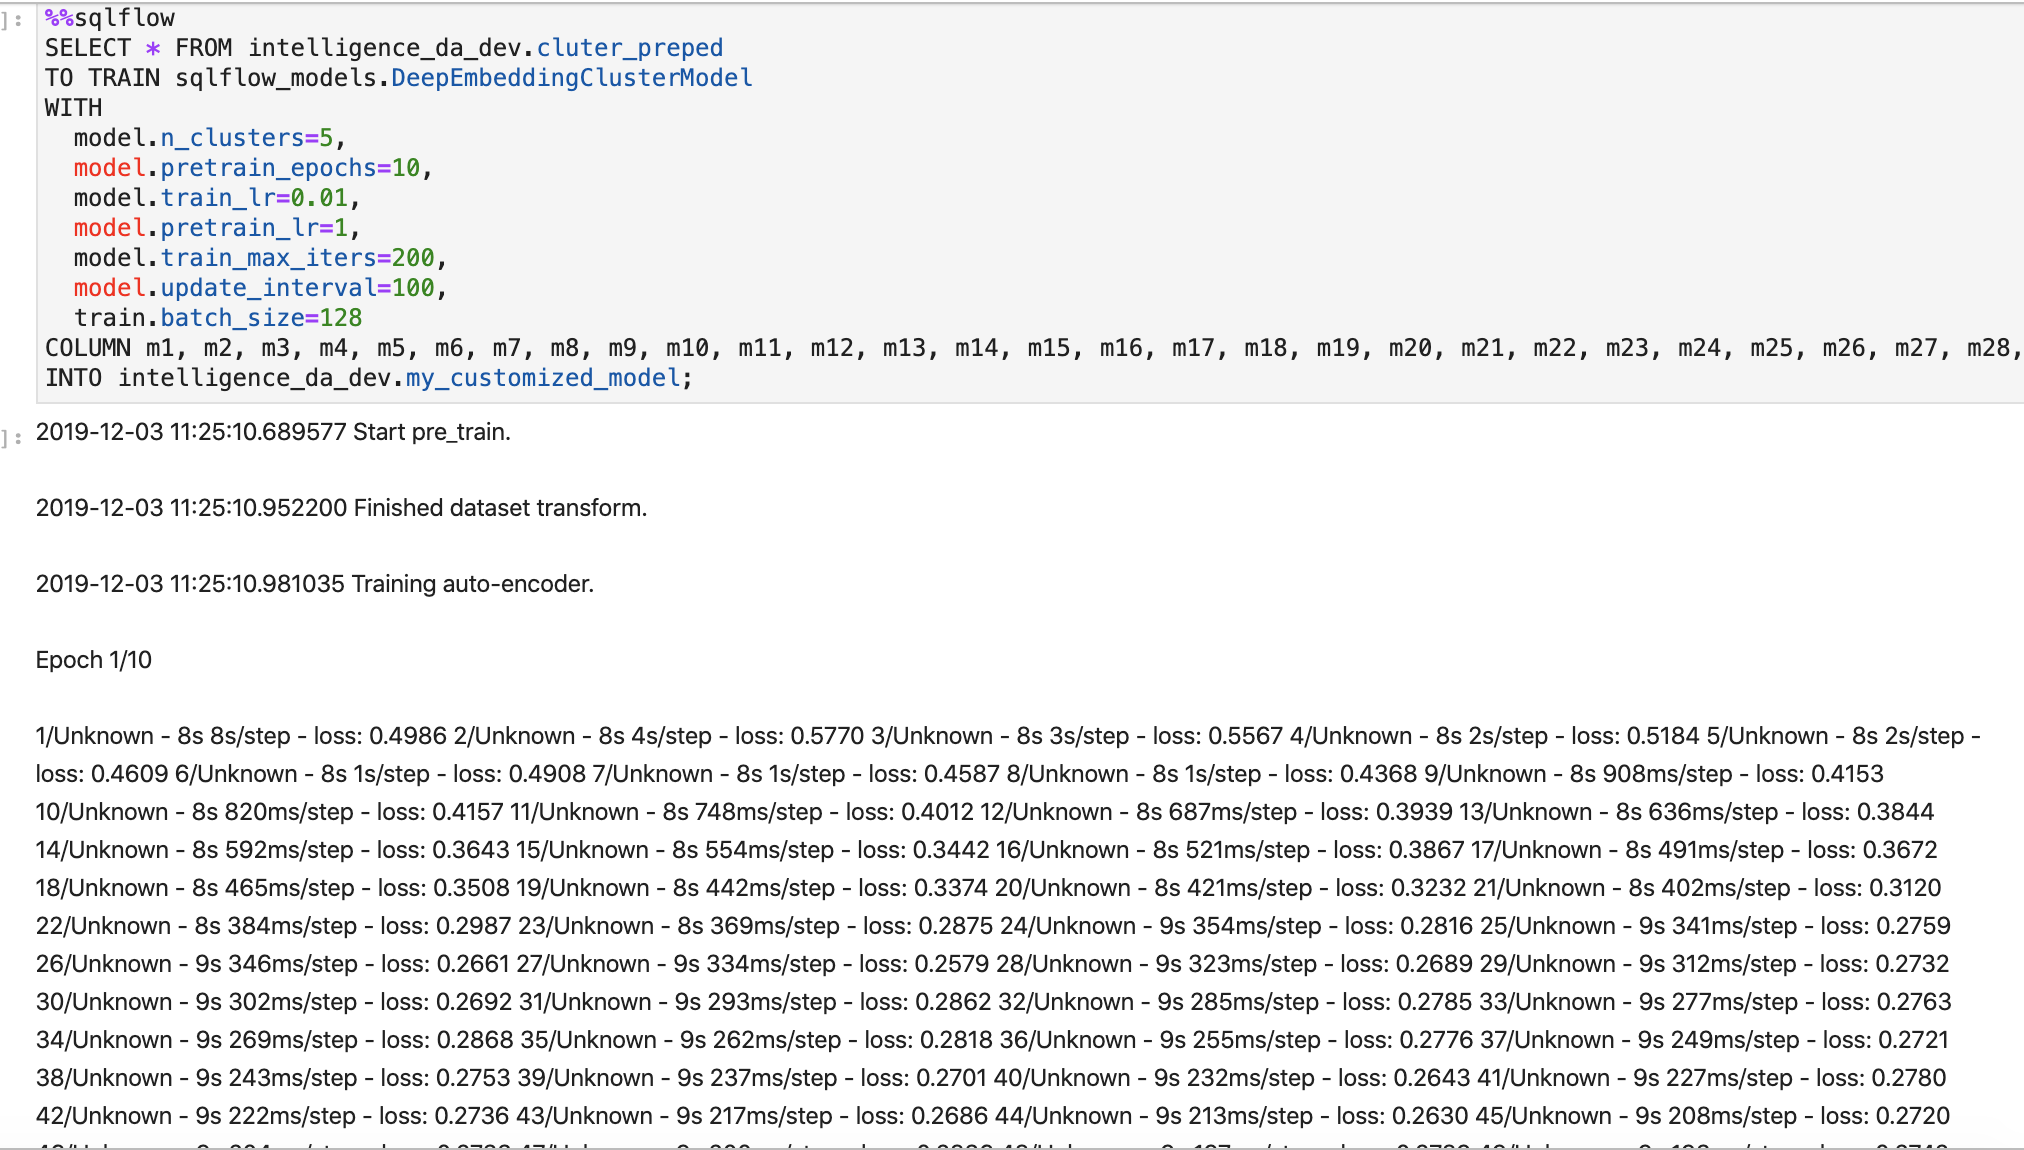
Task: Click the DeepEmbeddingClusterModel identifier
Action: pos(571,77)
